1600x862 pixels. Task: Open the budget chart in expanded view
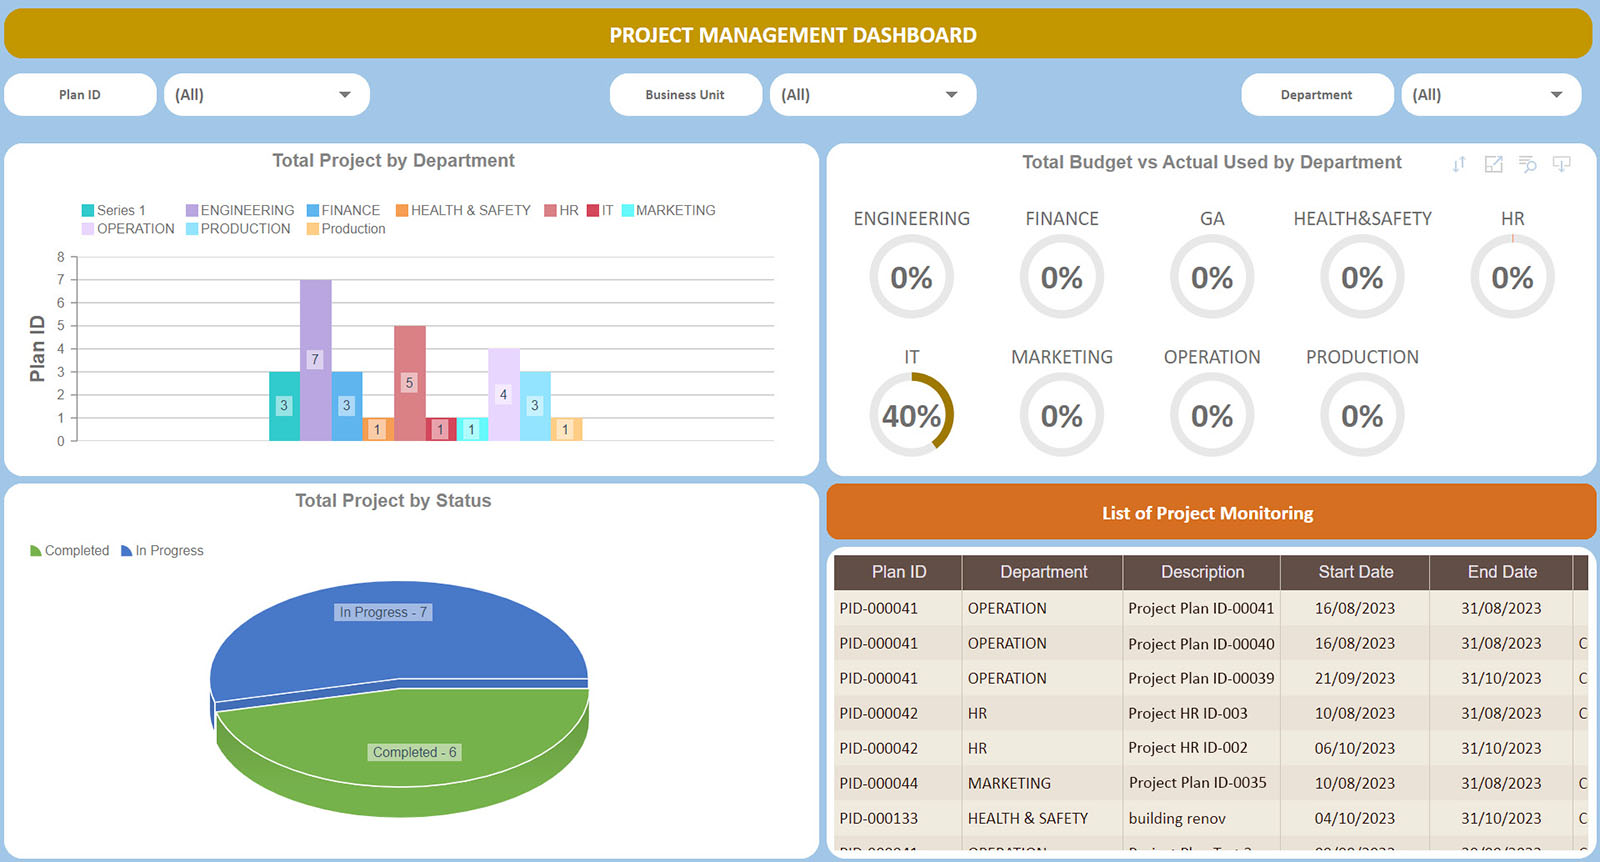coord(1493,164)
